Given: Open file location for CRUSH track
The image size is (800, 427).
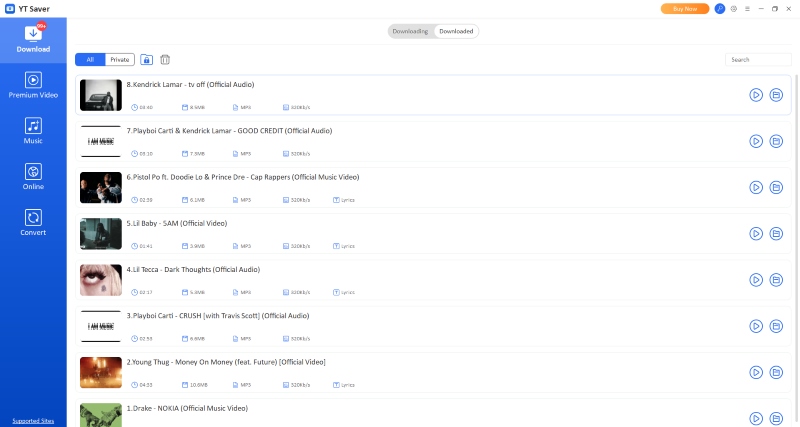Looking at the screenshot, I should point(776,326).
